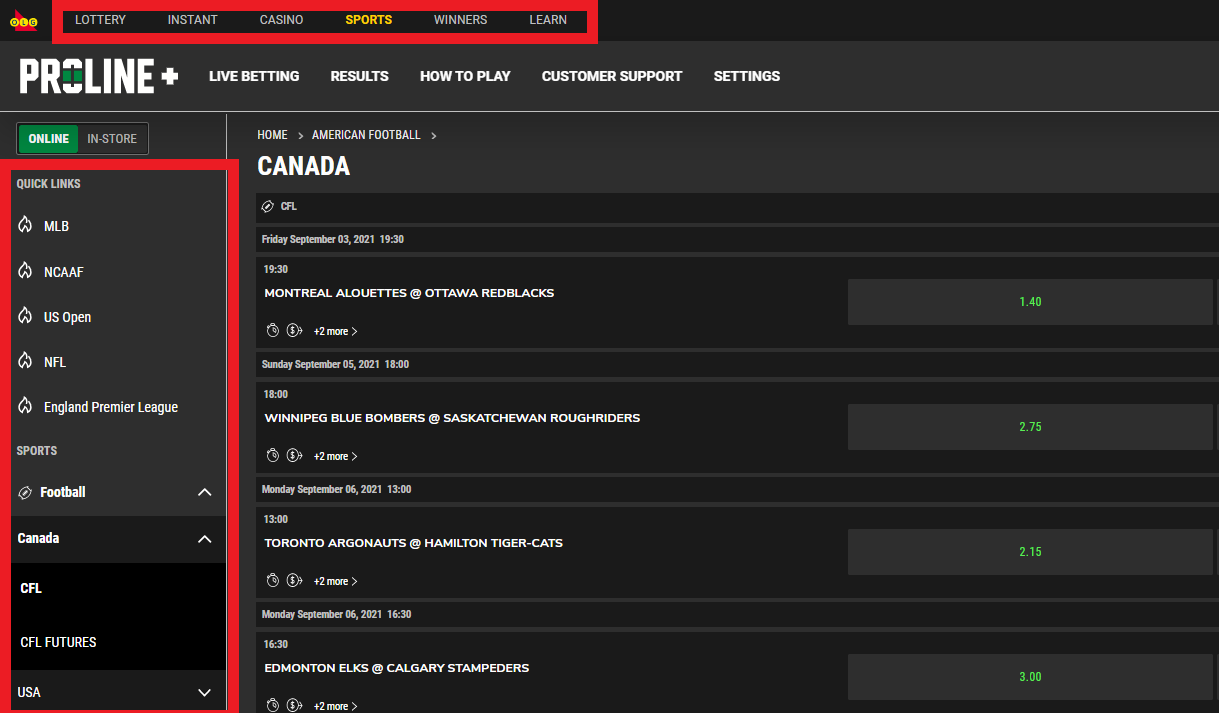Click the football icon beside Football
Screen dimensions: 1219x713
click(25, 492)
